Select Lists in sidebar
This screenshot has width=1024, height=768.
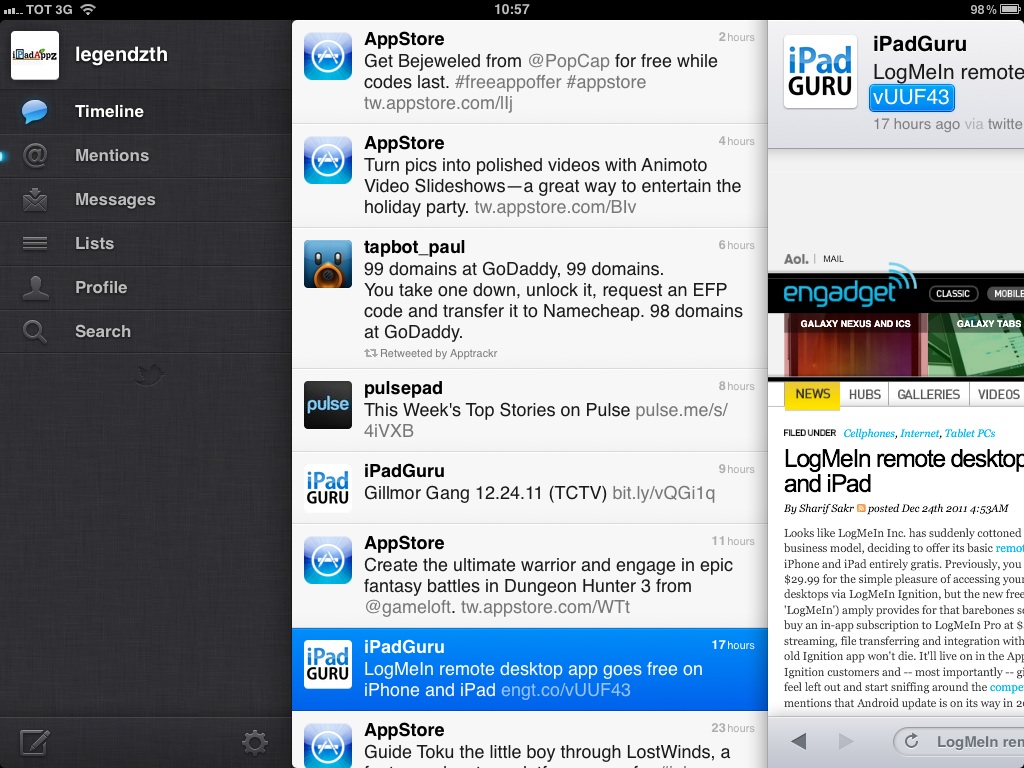click(x=146, y=244)
